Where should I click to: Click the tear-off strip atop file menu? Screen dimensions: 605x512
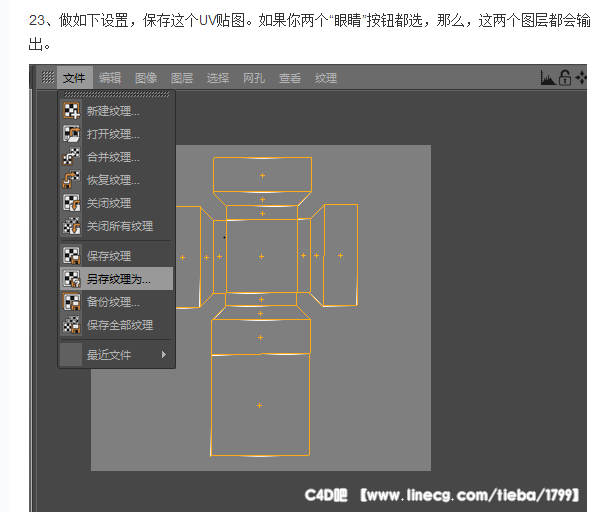(x=117, y=94)
